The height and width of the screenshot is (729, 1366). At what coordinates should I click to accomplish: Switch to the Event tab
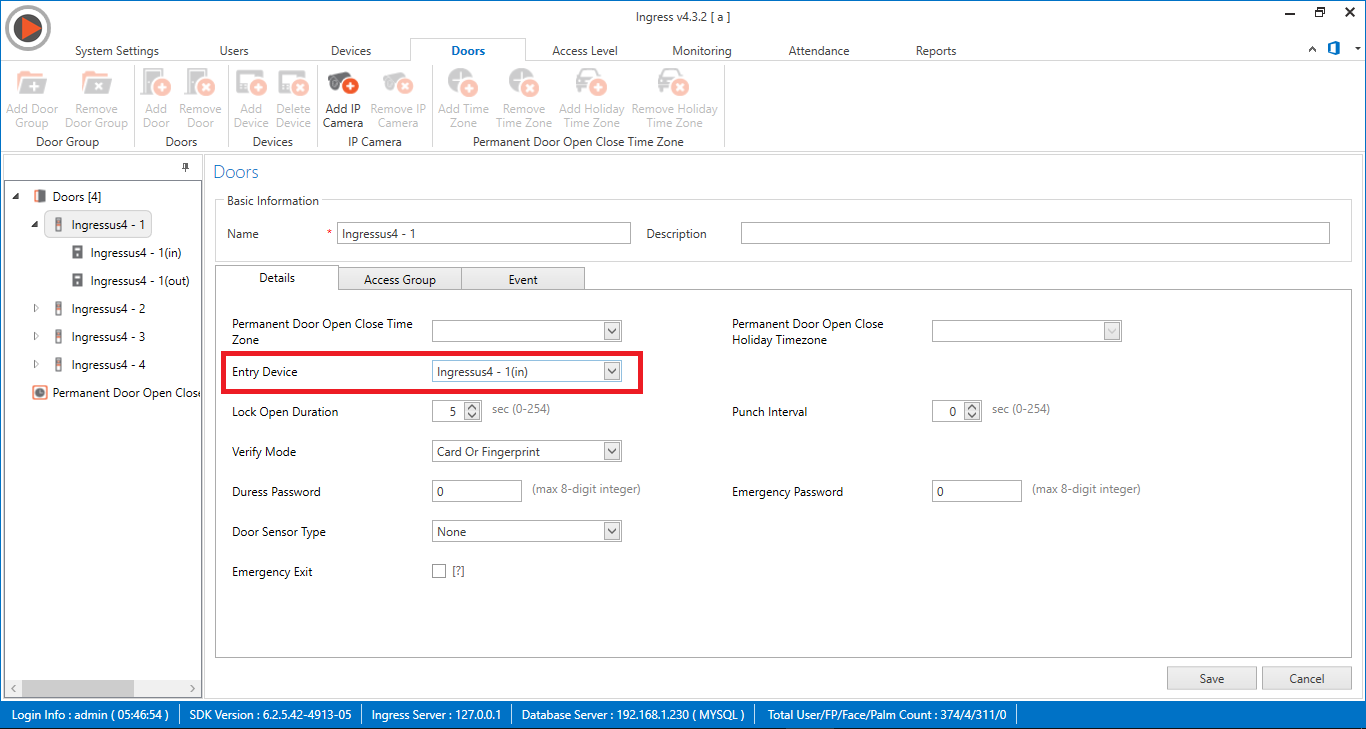523,280
